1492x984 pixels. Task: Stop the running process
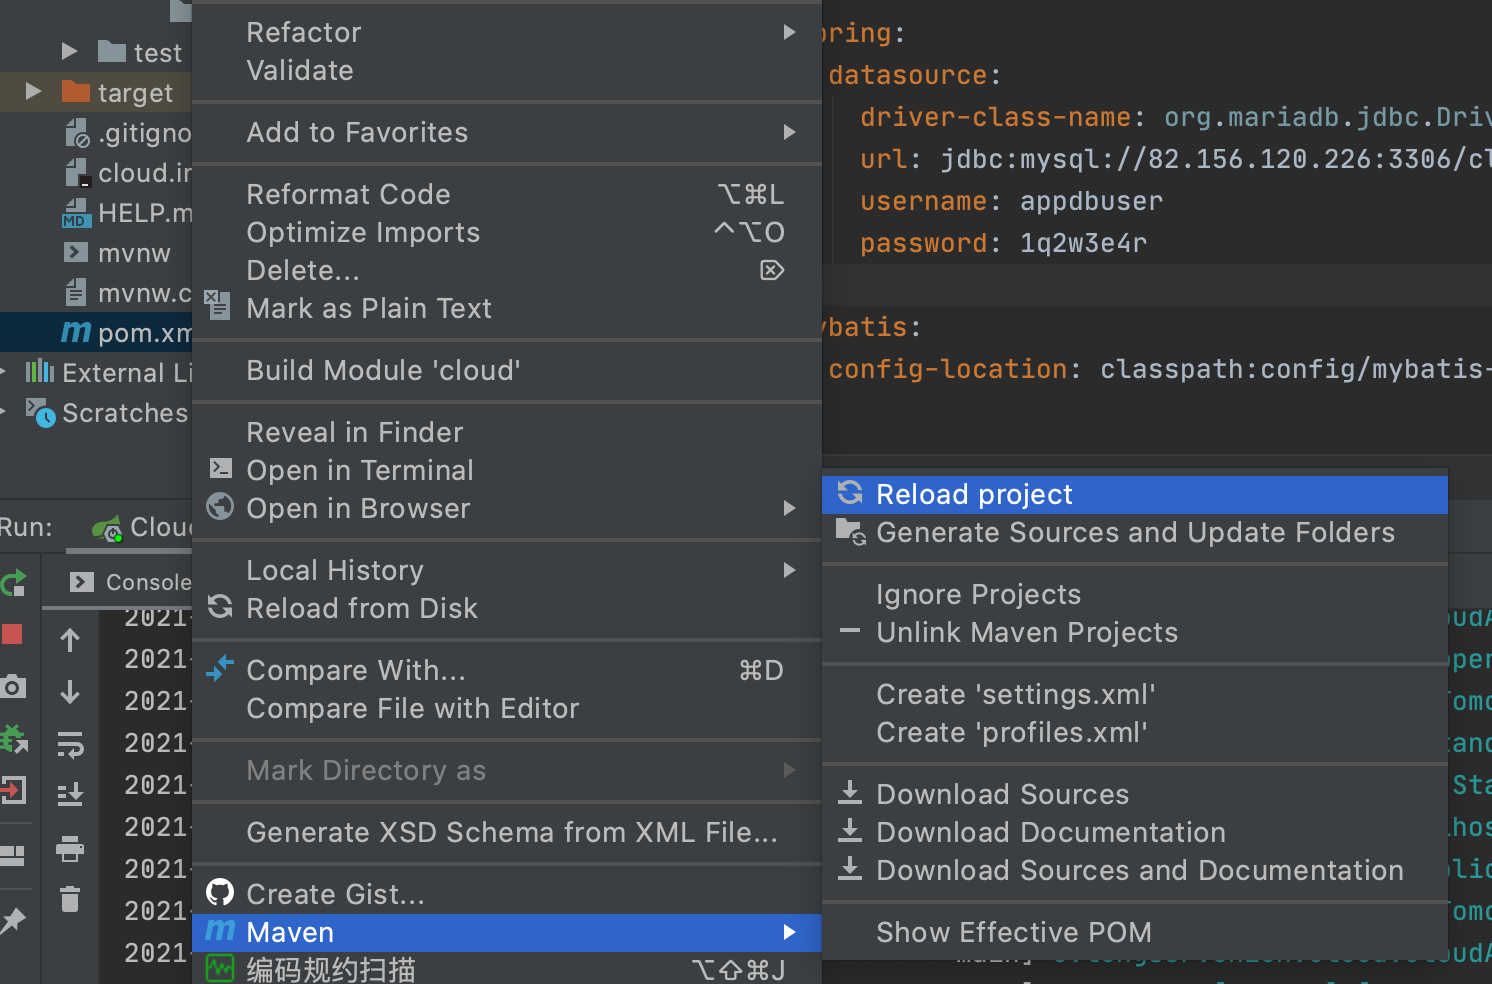[x=12, y=634]
